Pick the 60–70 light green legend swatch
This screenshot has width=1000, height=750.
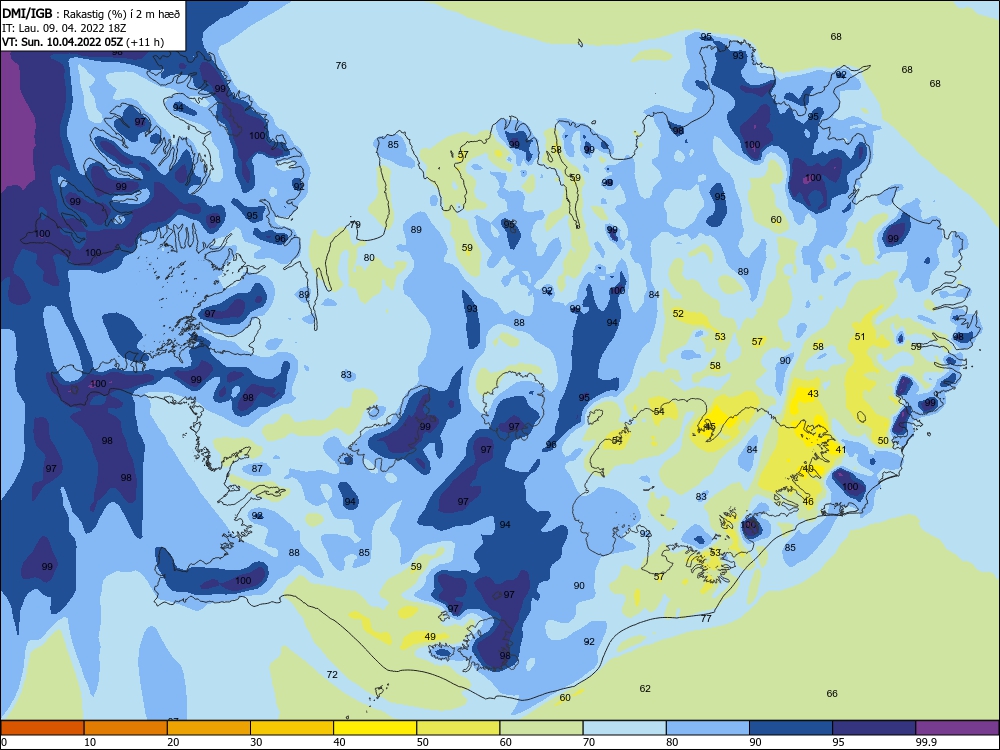541,728
